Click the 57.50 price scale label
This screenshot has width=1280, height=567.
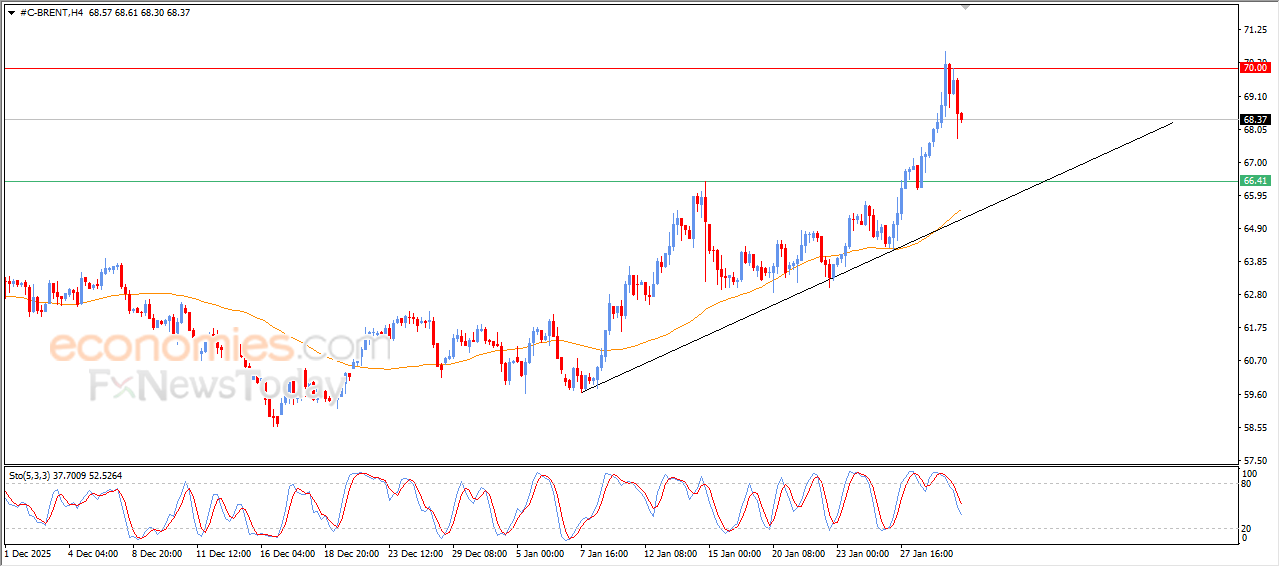(1254, 461)
